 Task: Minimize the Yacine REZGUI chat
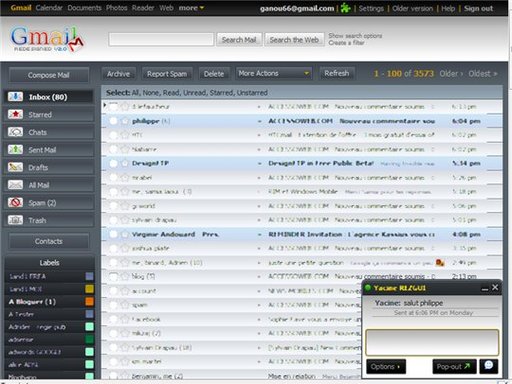pos(485,288)
